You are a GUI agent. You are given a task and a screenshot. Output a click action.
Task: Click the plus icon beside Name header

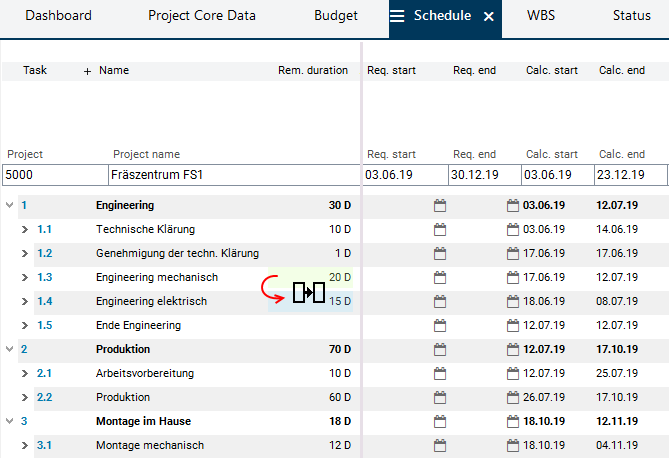coord(87,71)
